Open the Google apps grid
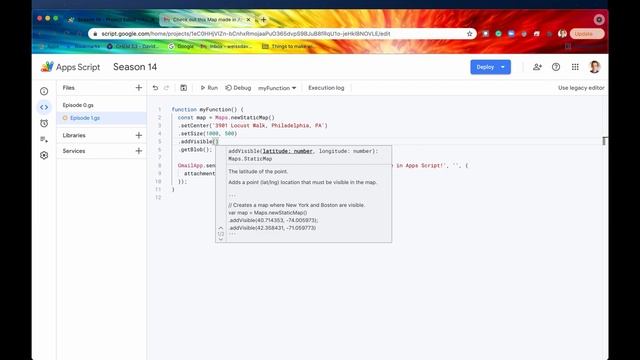The image size is (640, 360). (575, 67)
